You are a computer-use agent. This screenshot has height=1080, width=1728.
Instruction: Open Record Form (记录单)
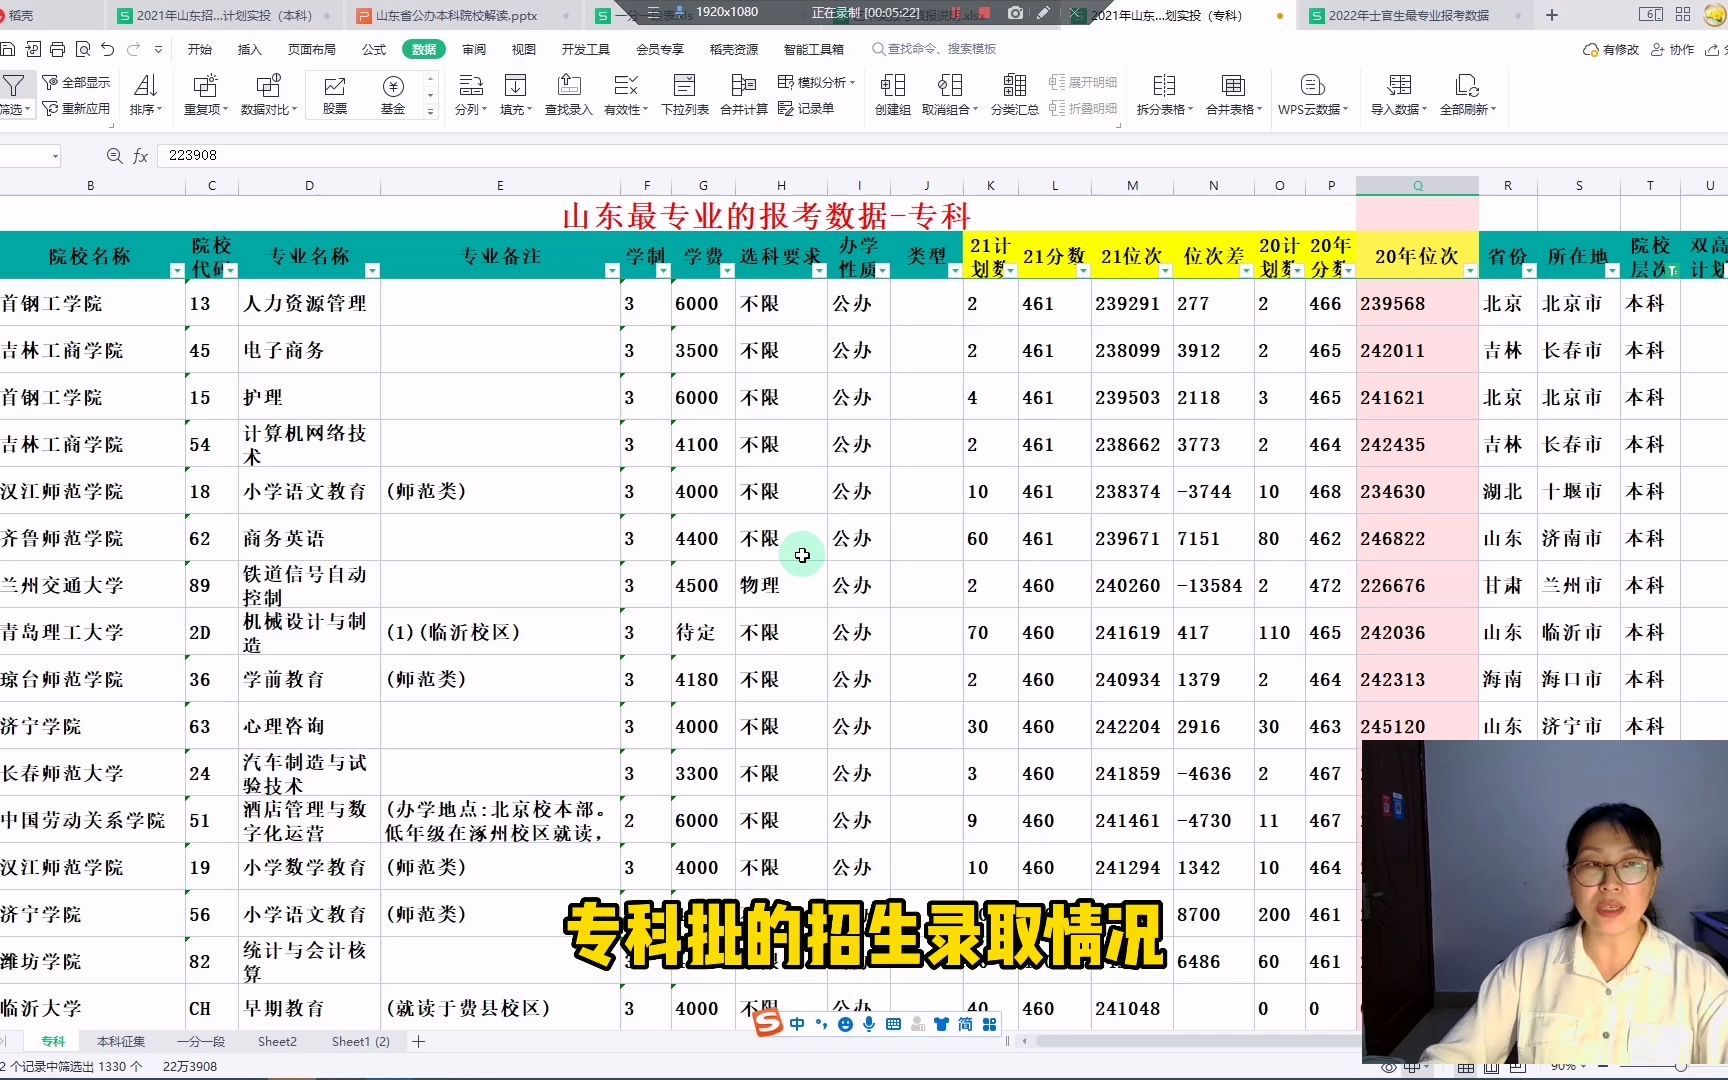pyautogui.click(x=806, y=108)
